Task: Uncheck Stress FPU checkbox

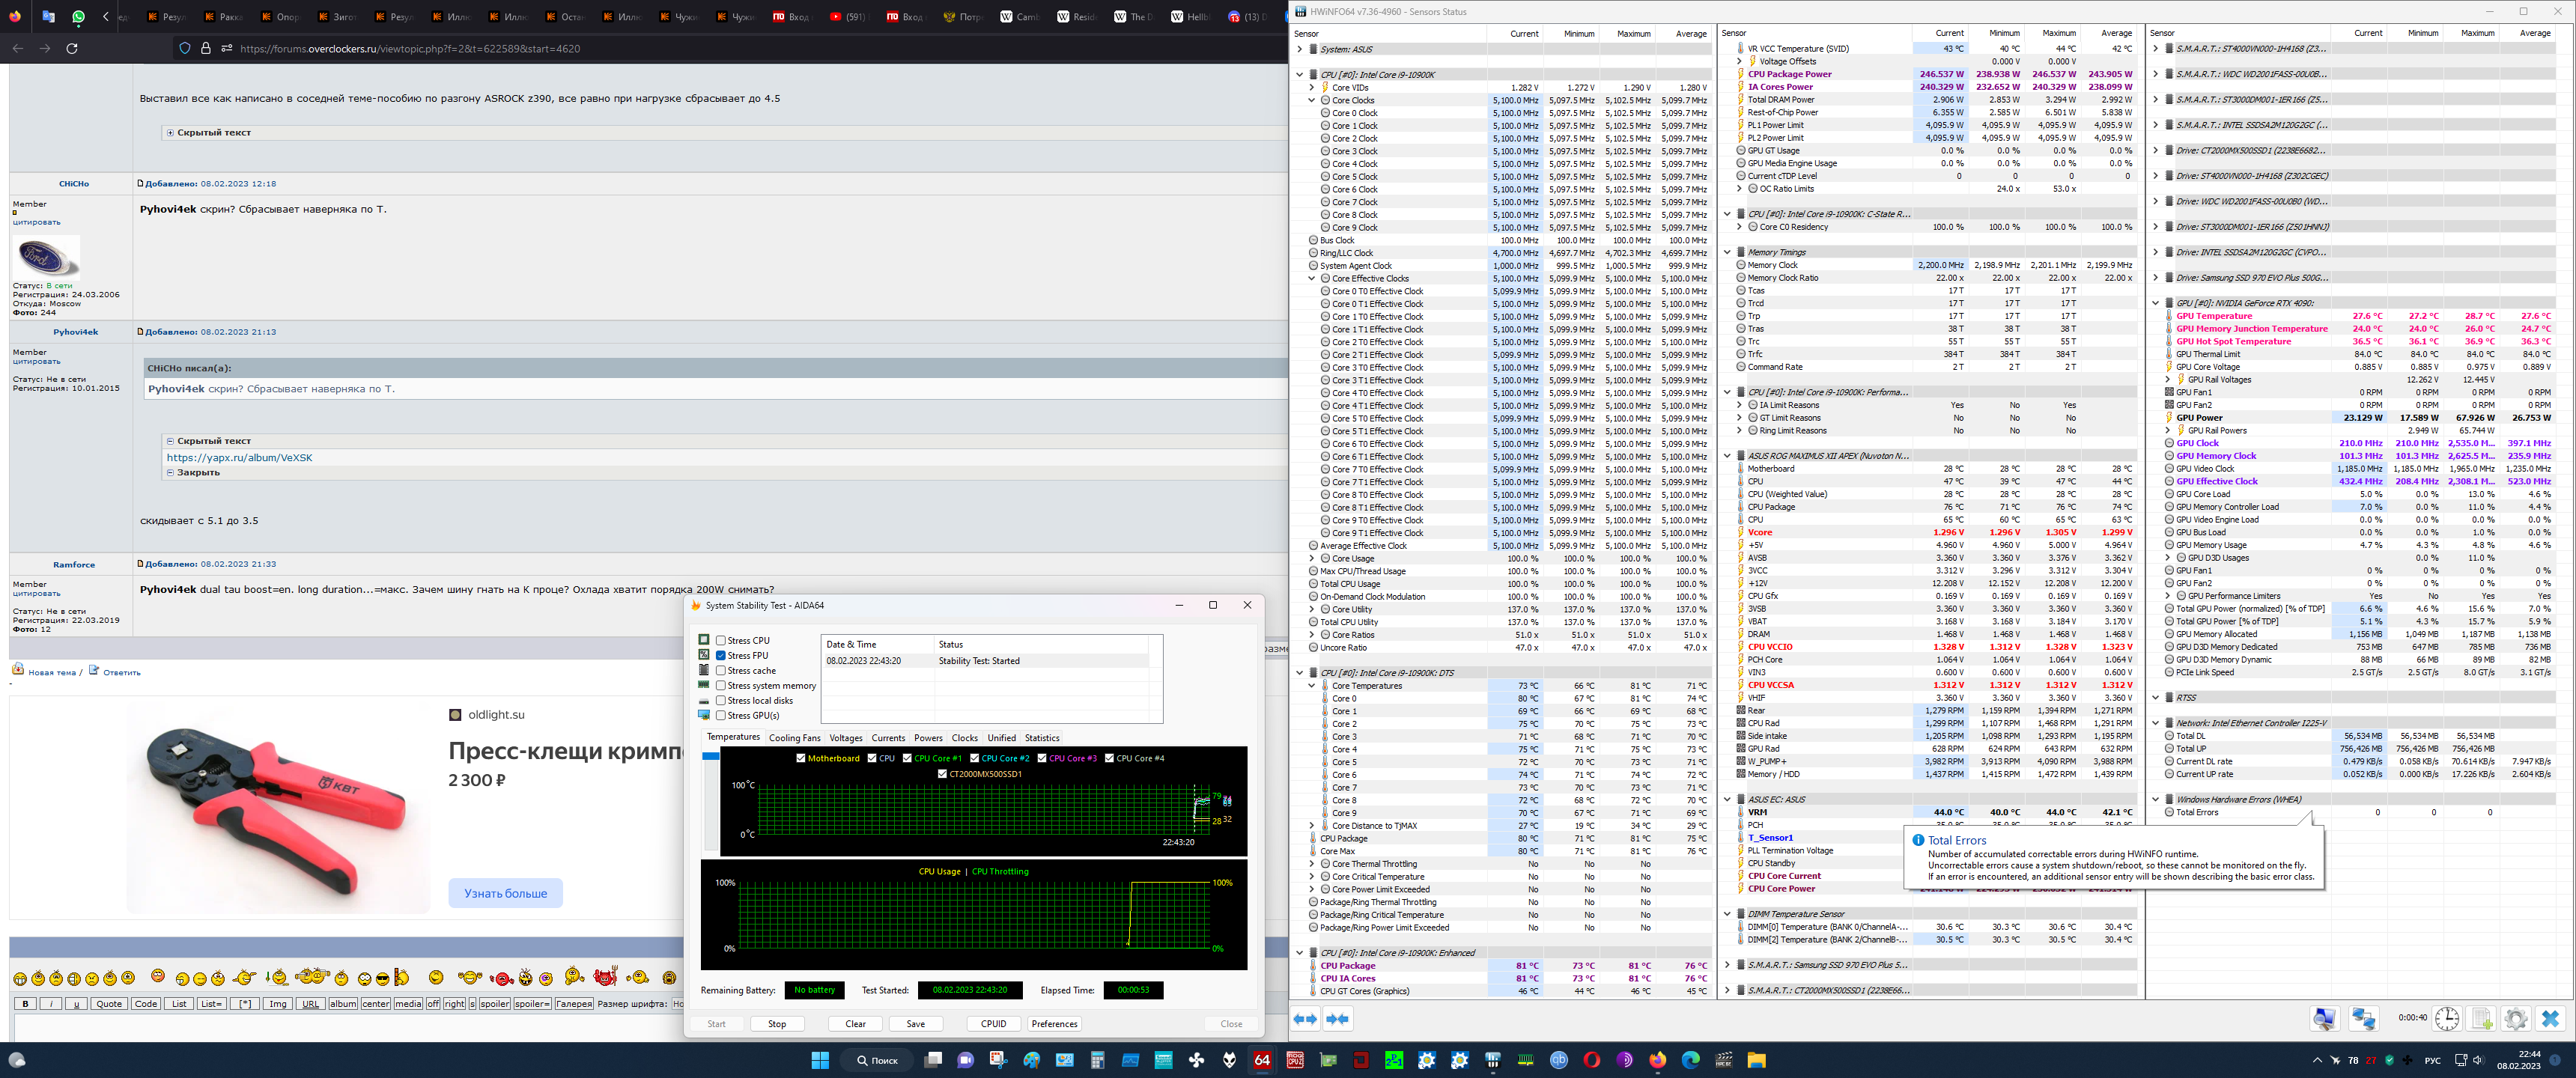Action: 720,656
